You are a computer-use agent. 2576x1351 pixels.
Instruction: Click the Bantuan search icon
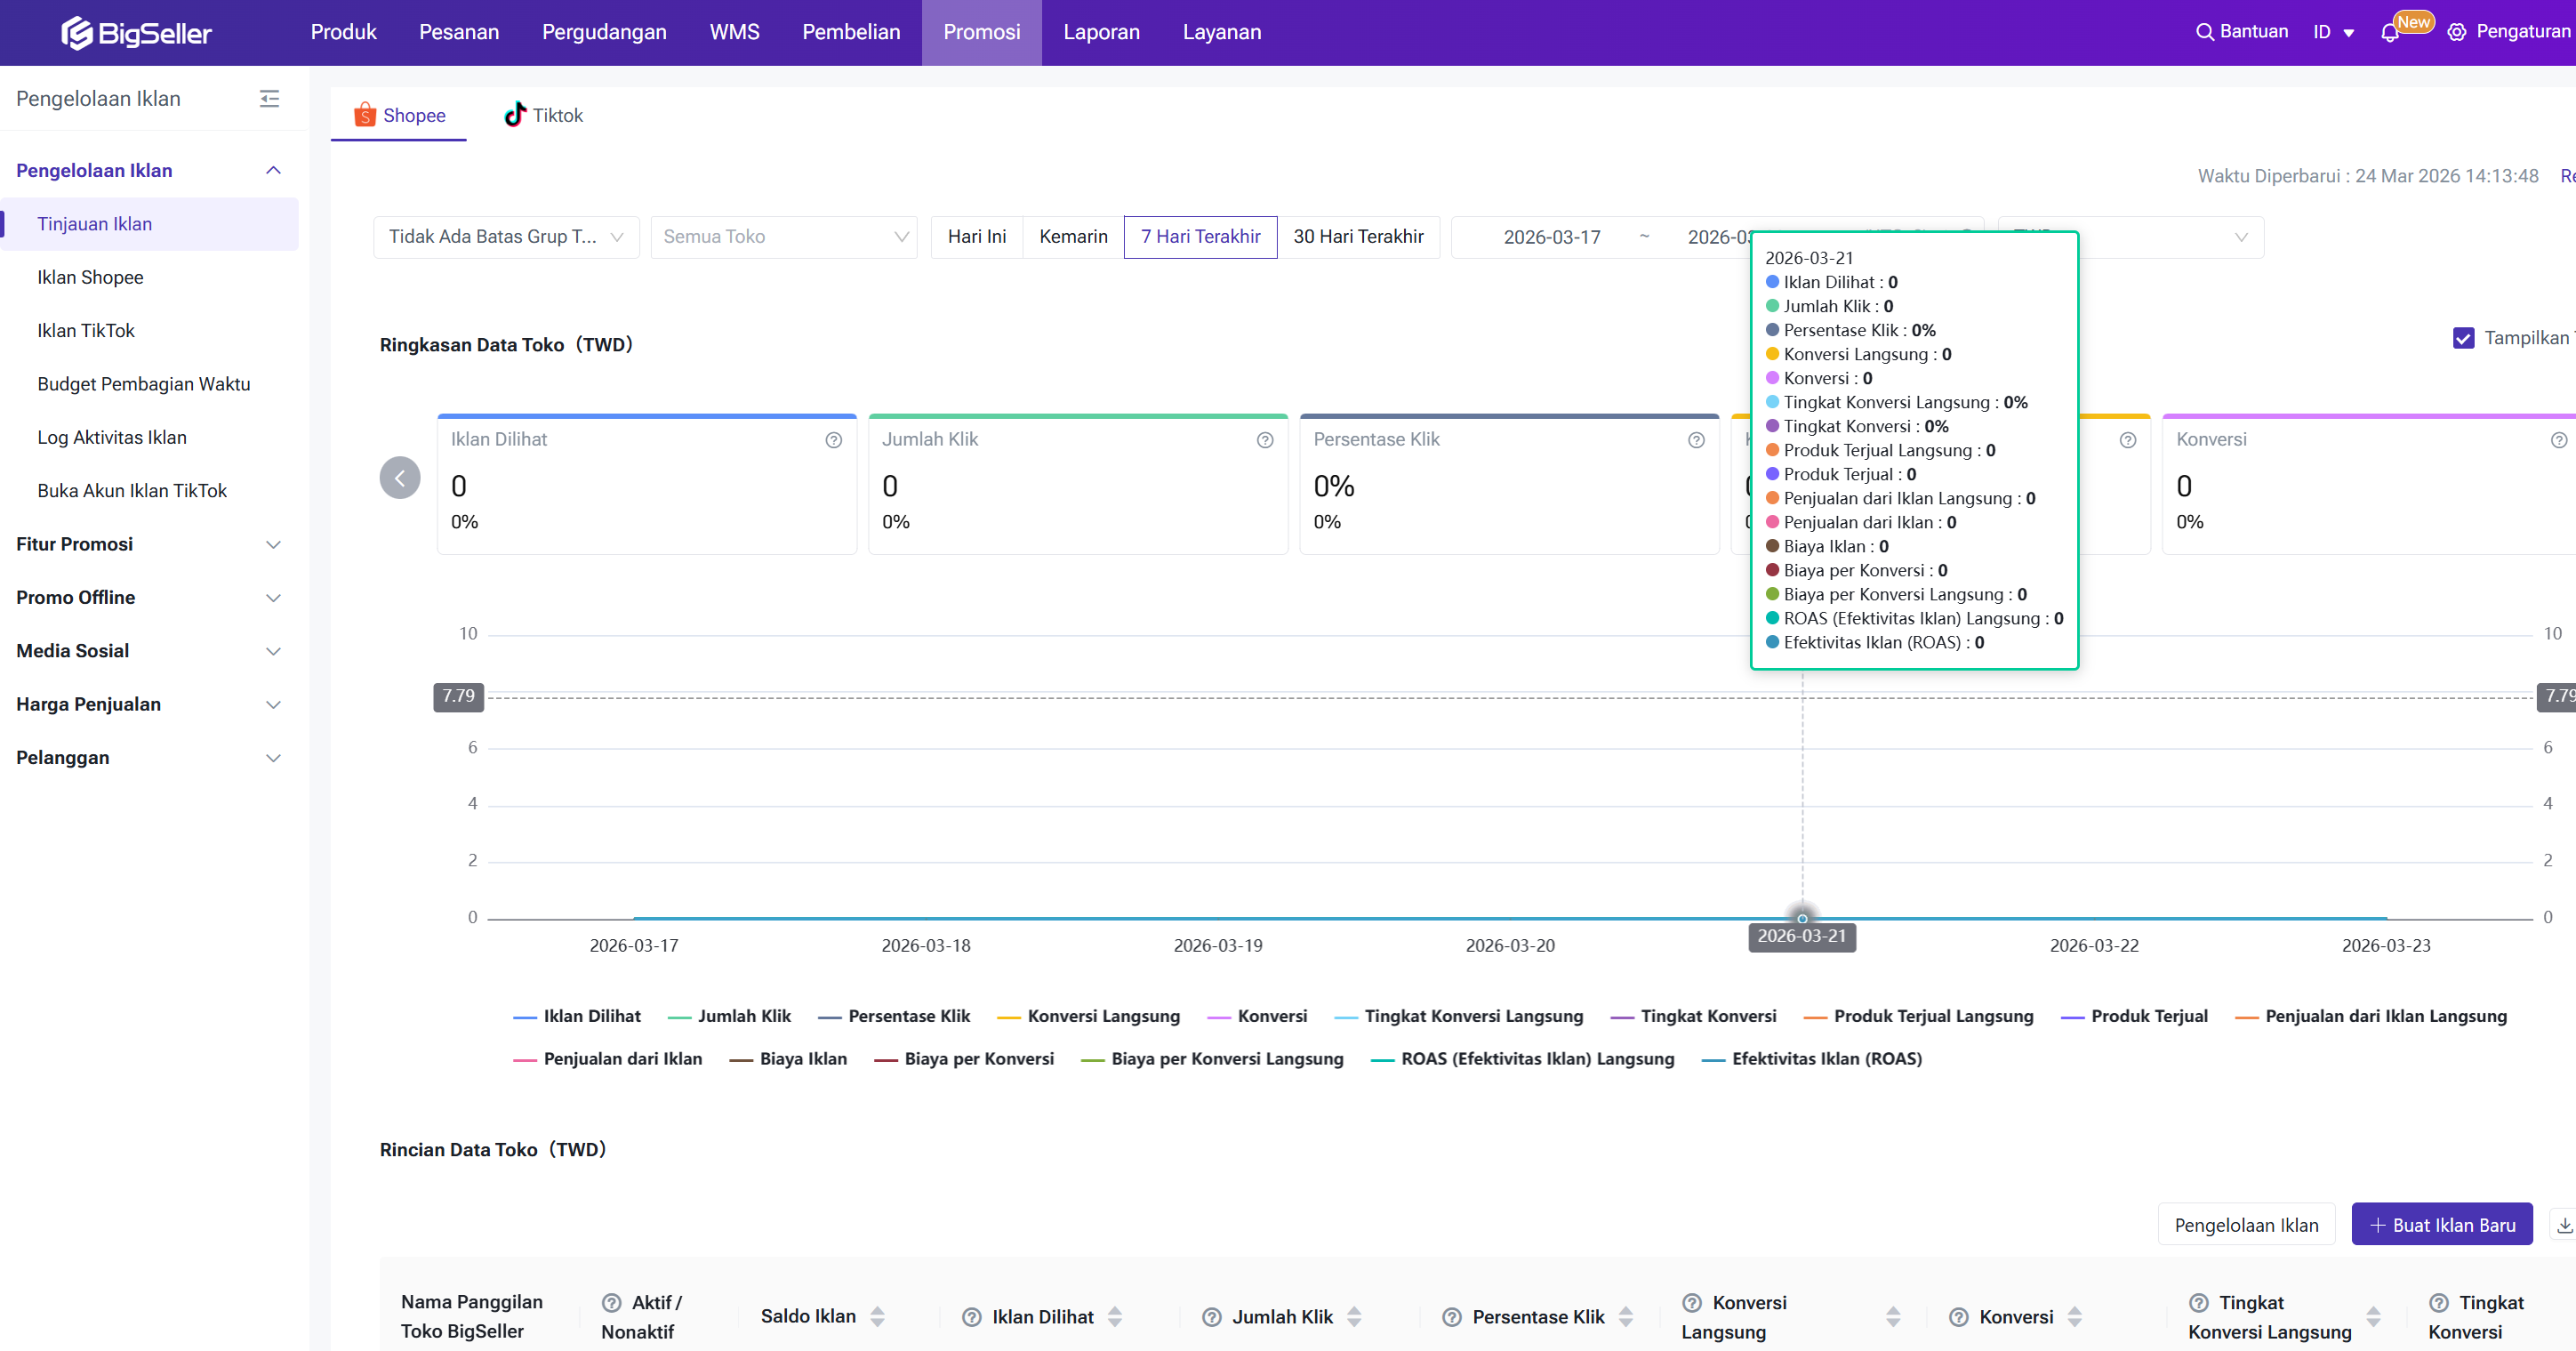[x=2204, y=32]
